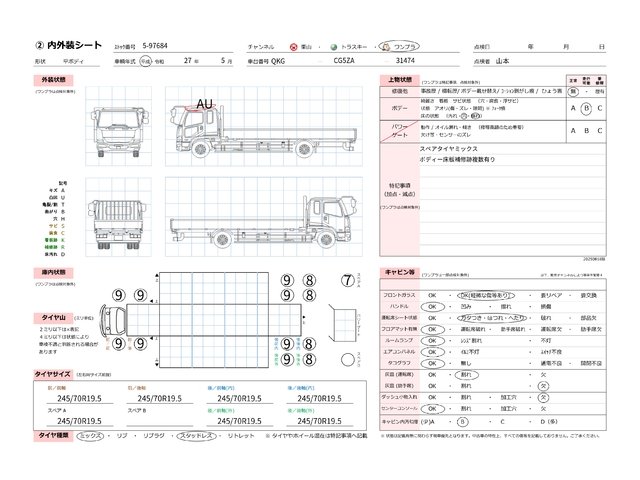Click the サビ S legend entry
The width and height of the screenshot is (640, 480).
[x=57, y=226]
